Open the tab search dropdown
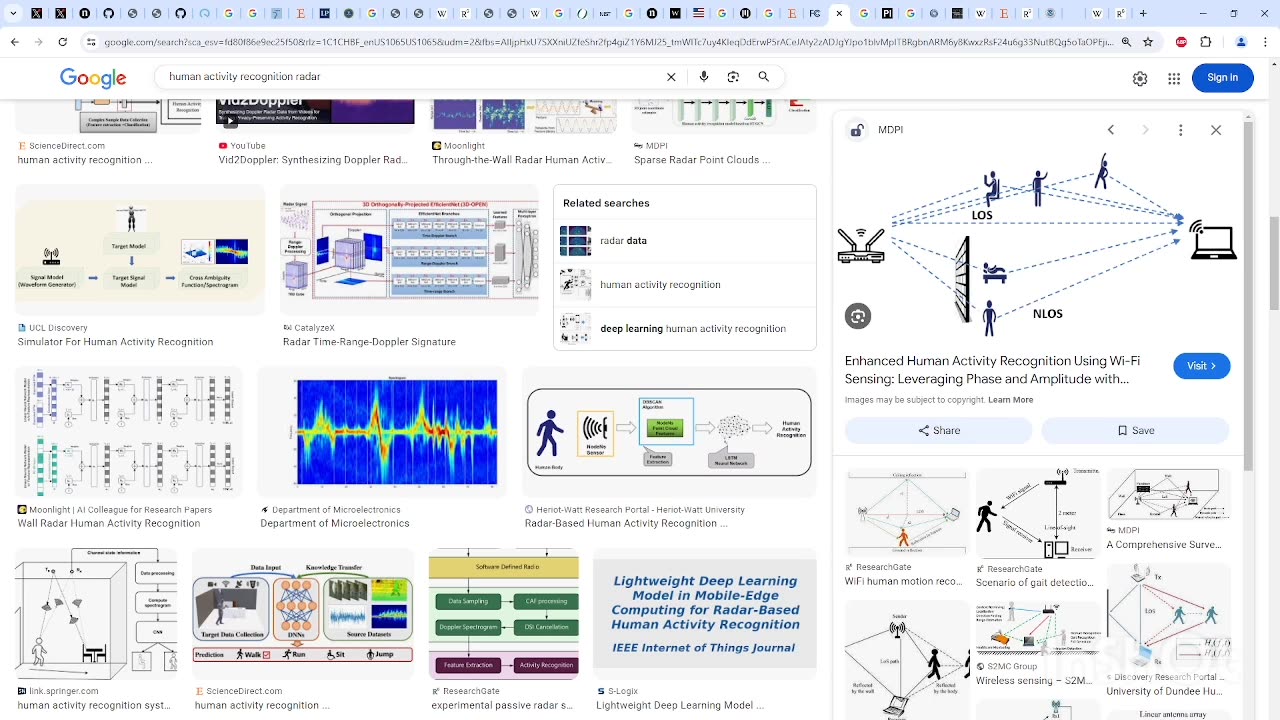This screenshot has height=720, width=1280. (x=15, y=13)
